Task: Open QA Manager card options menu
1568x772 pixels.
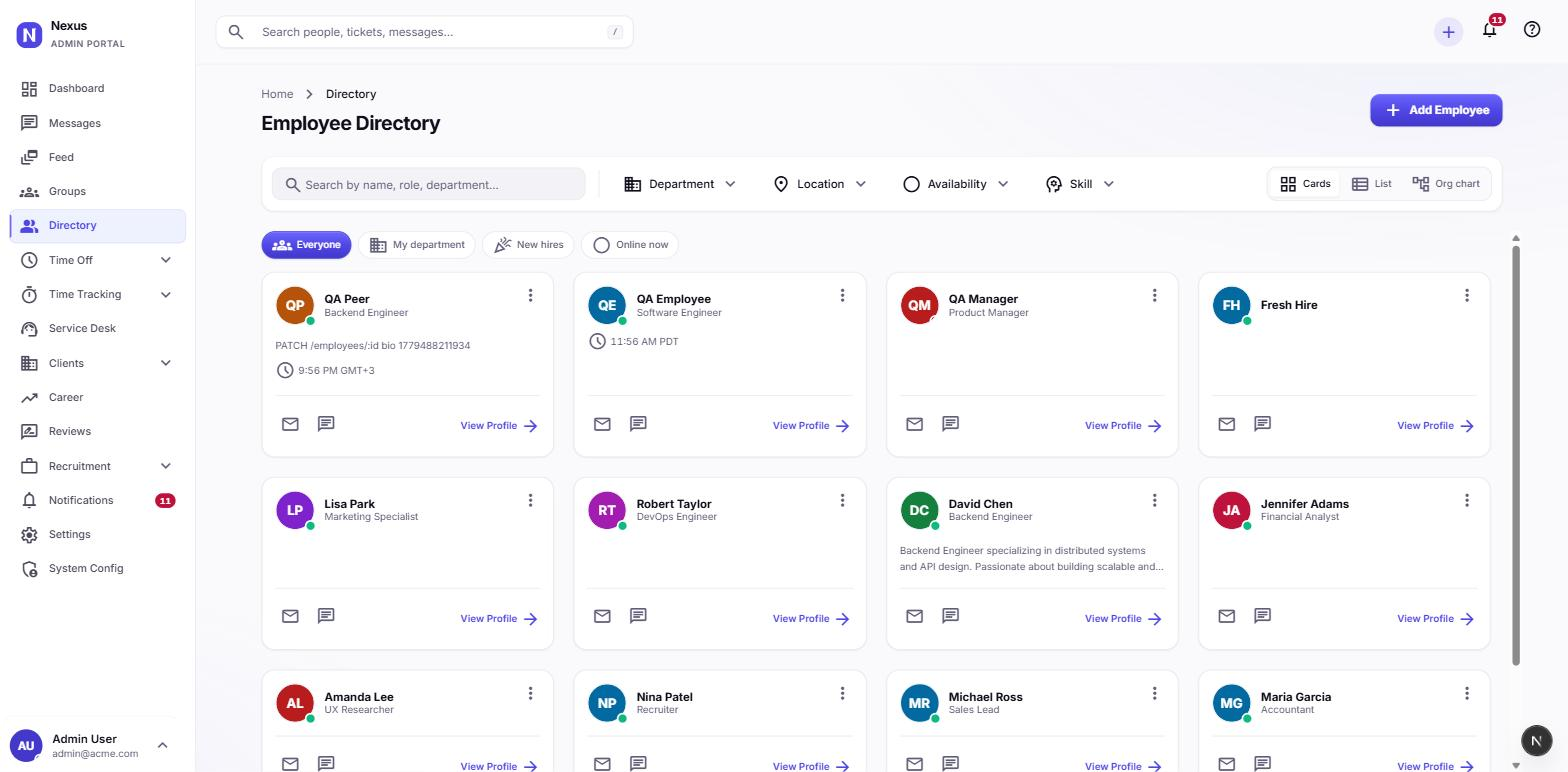Action: tap(1154, 295)
